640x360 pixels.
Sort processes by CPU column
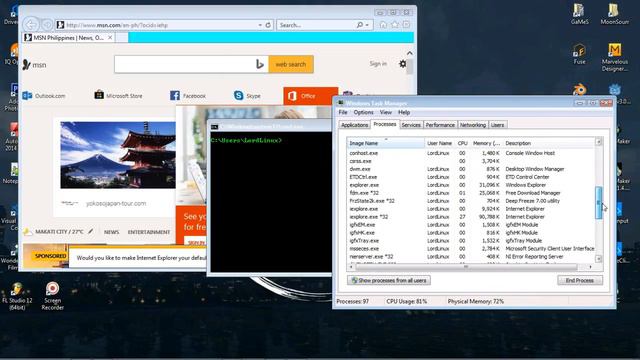462,143
